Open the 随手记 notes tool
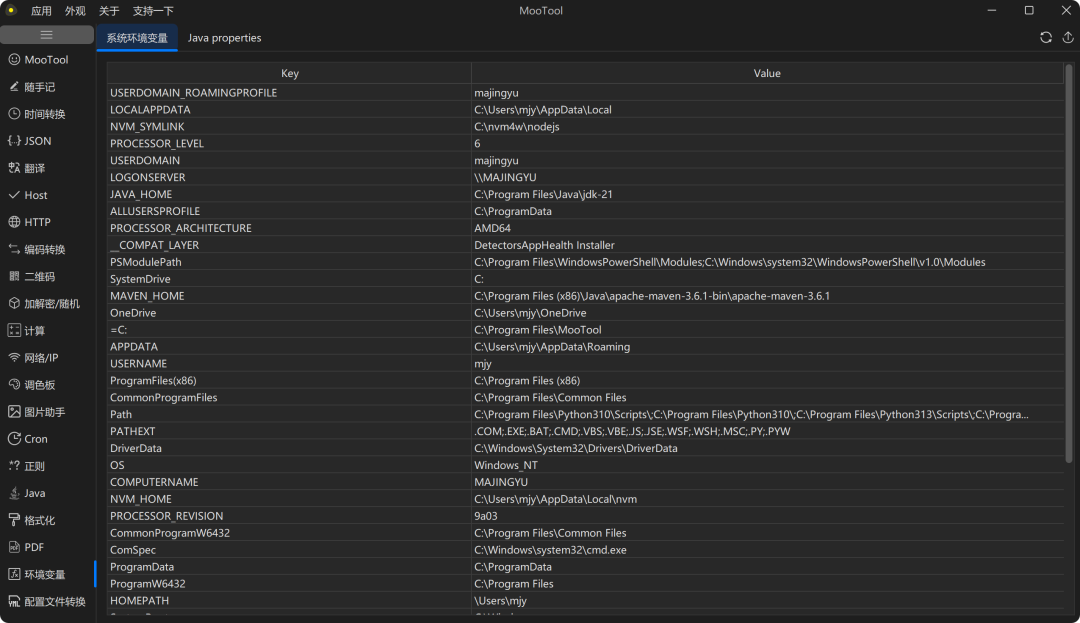 point(40,87)
